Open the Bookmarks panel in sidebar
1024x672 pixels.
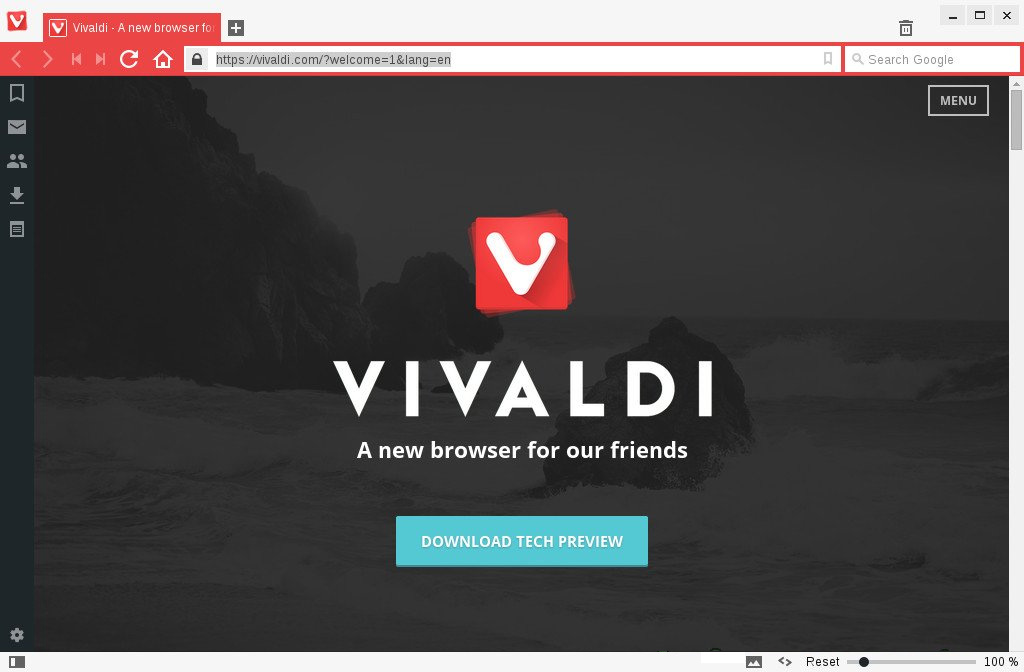pyautogui.click(x=17, y=93)
